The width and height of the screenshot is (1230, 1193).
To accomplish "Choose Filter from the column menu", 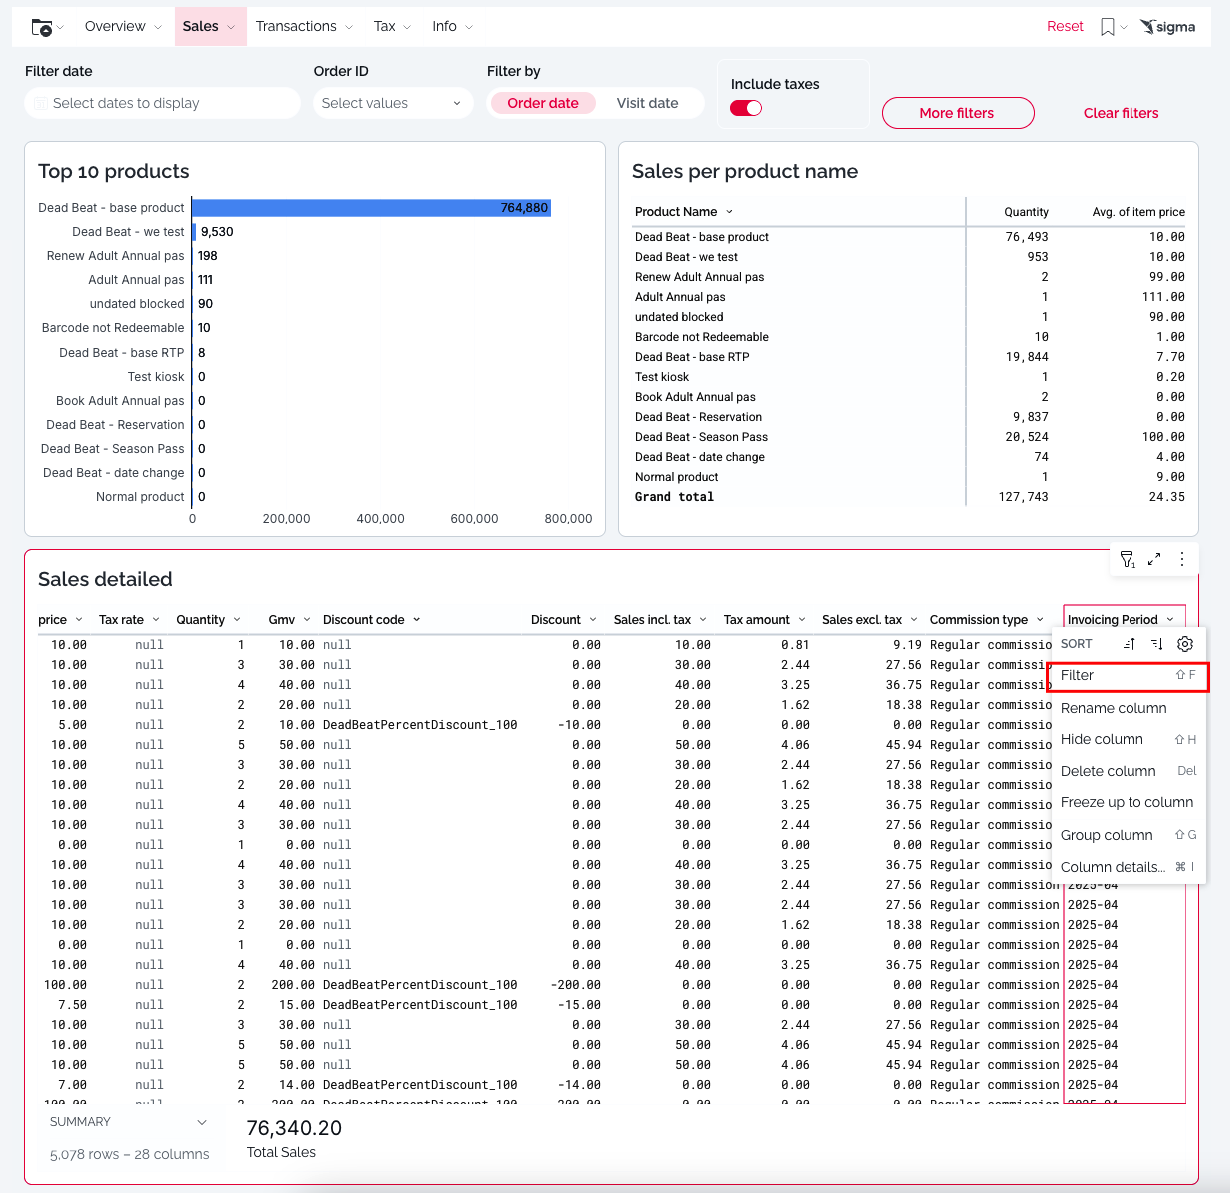I will coord(1127,676).
